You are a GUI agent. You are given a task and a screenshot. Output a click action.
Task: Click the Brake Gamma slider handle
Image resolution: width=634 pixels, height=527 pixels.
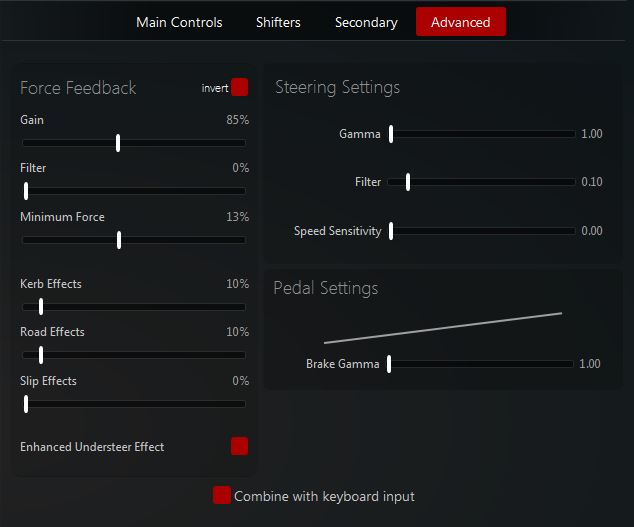(x=389, y=364)
